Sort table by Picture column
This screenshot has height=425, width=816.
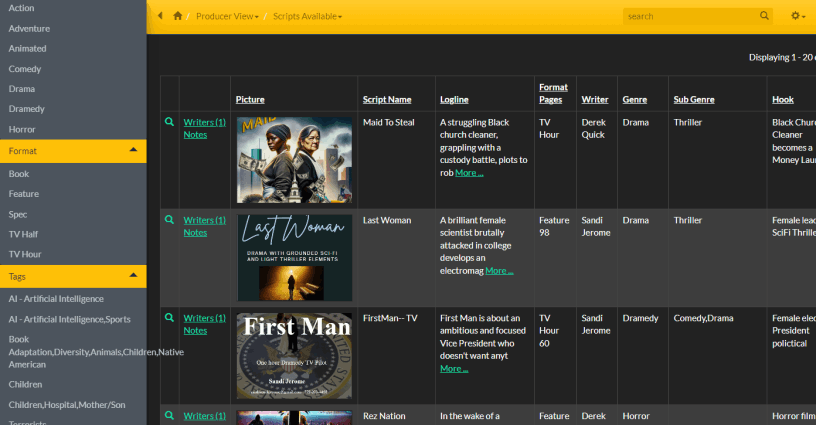point(250,99)
